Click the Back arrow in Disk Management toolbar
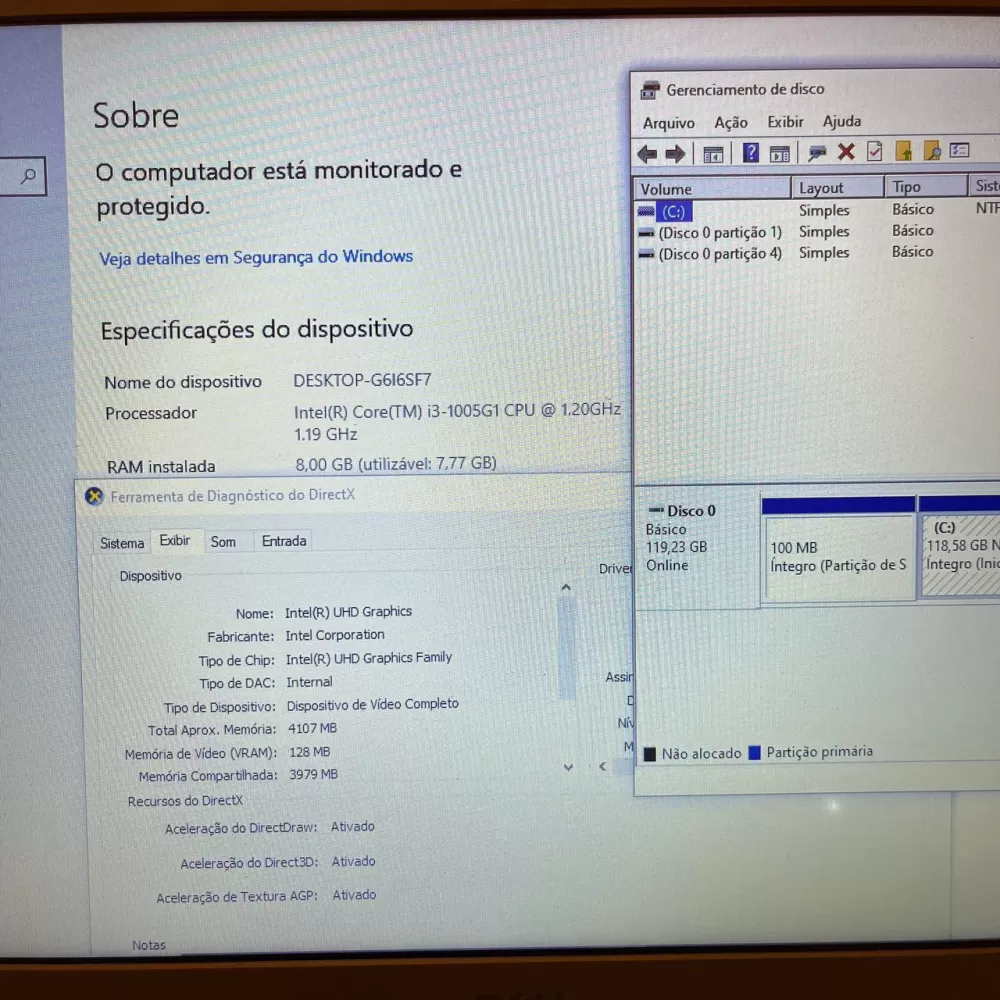 click(x=647, y=153)
